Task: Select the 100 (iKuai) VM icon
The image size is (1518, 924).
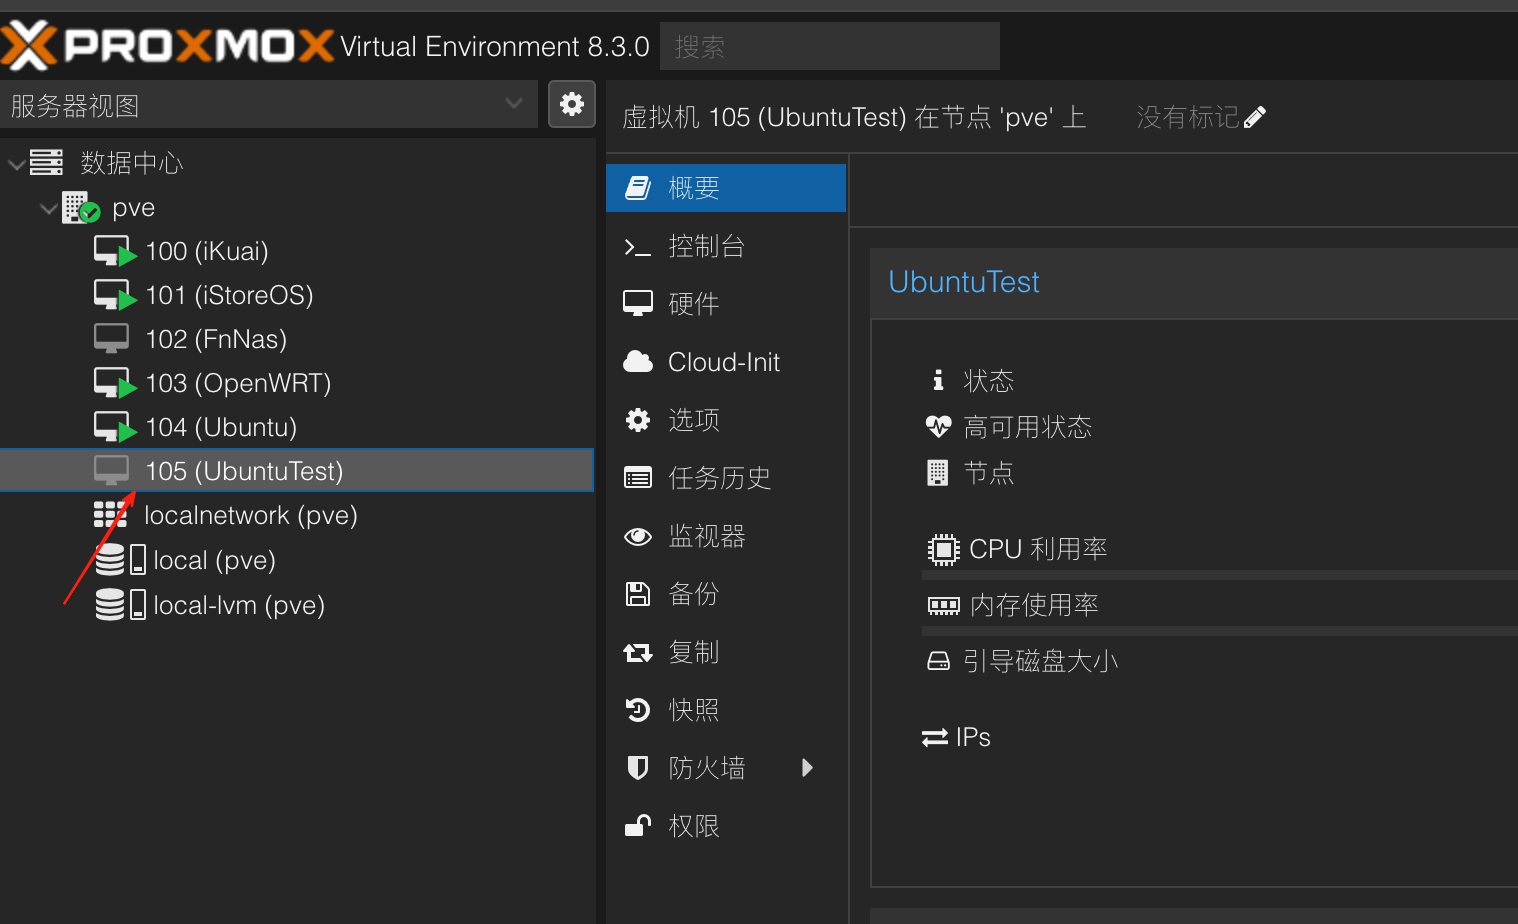Action: coord(113,251)
